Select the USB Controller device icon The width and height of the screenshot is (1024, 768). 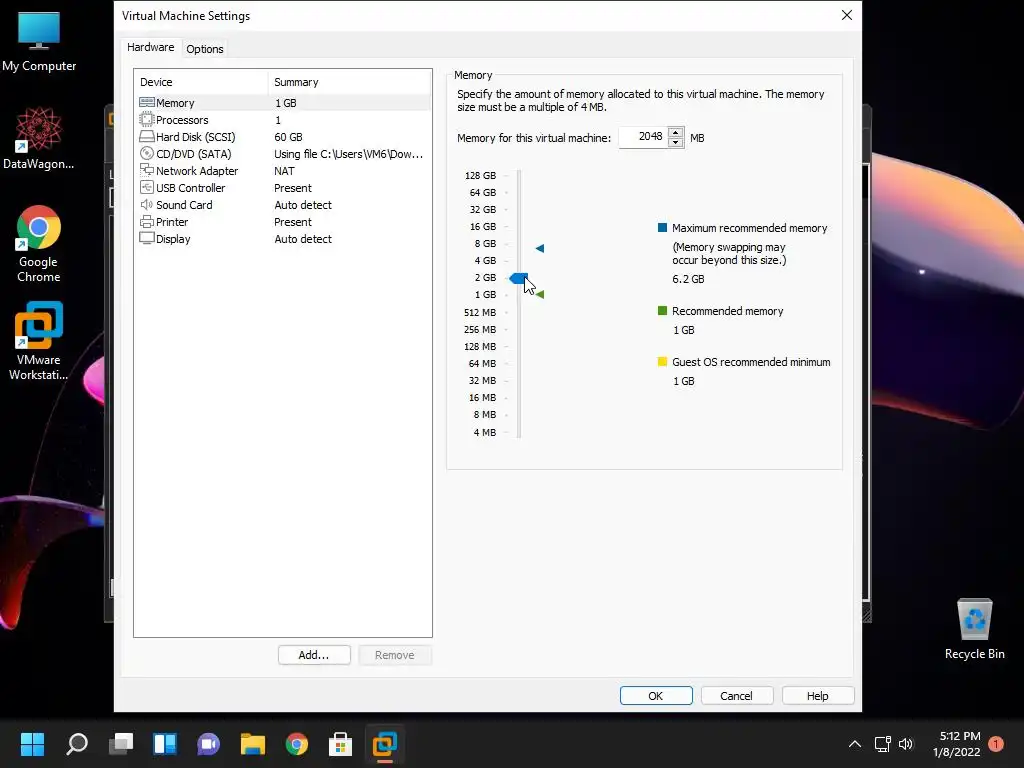point(147,187)
